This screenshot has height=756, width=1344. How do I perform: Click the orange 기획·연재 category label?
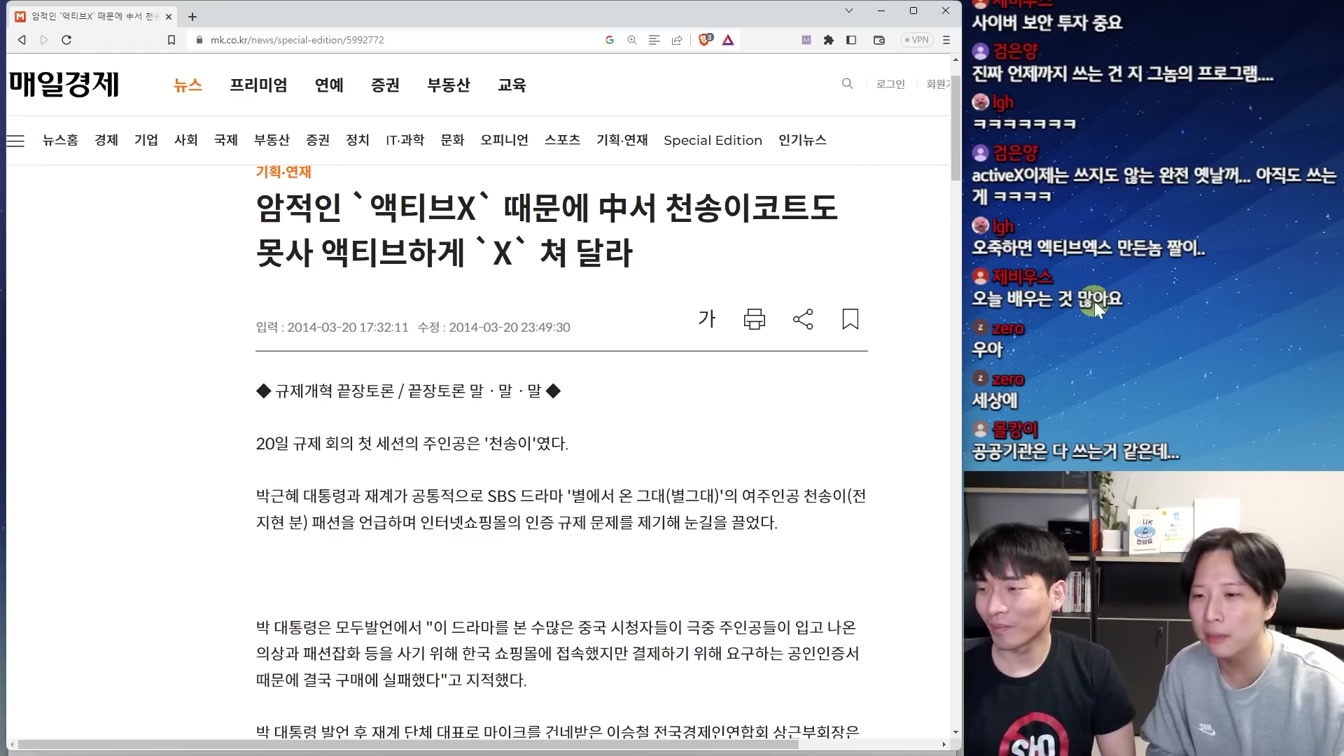(284, 172)
